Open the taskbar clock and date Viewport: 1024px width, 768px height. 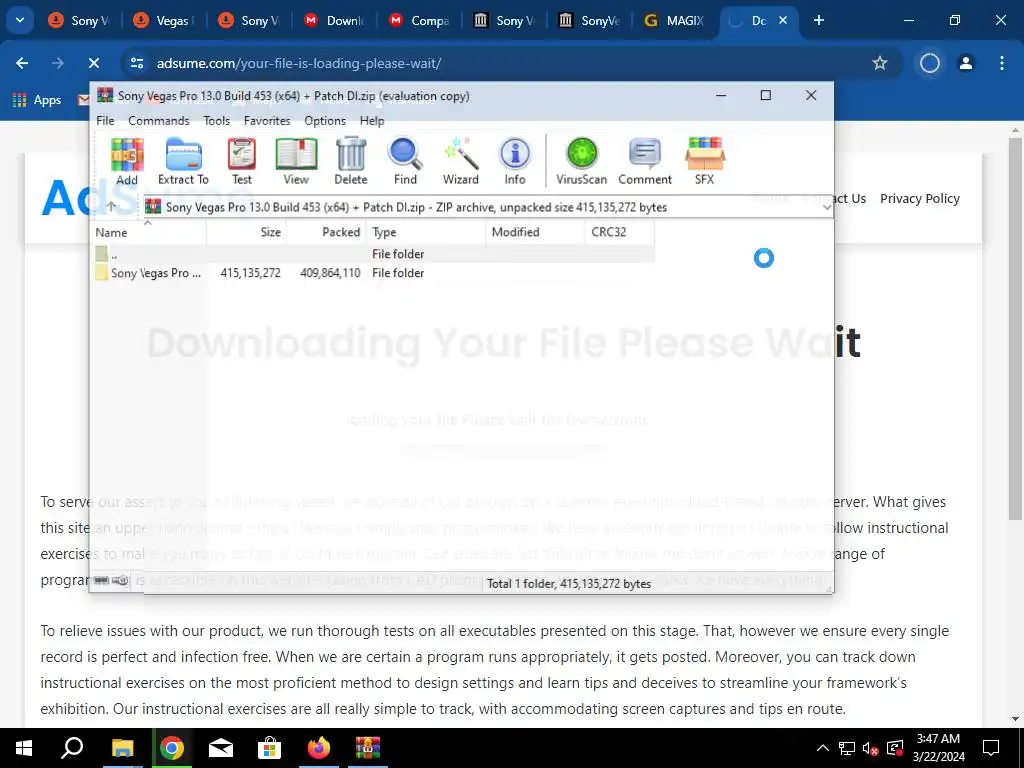click(938, 748)
